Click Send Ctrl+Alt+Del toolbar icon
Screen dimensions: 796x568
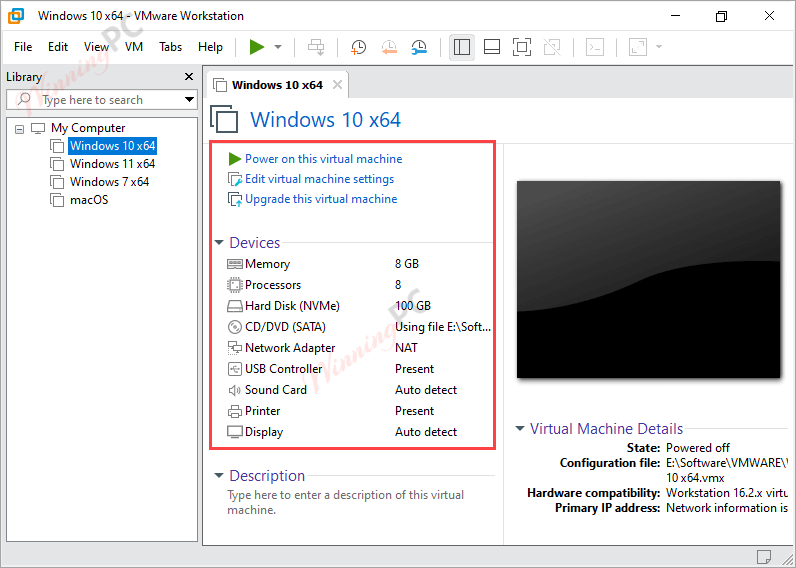coord(316,47)
